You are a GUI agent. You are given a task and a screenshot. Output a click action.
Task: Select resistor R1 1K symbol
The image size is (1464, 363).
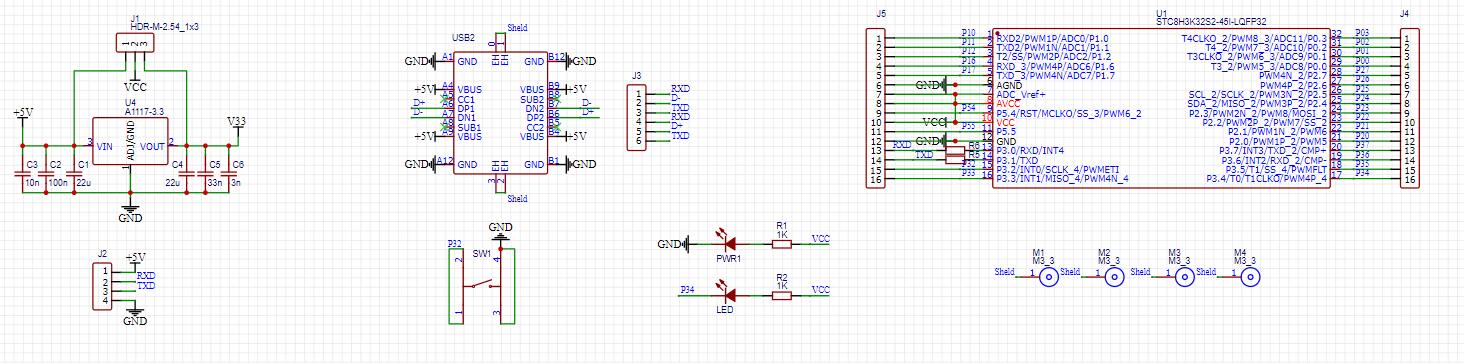[782, 243]
